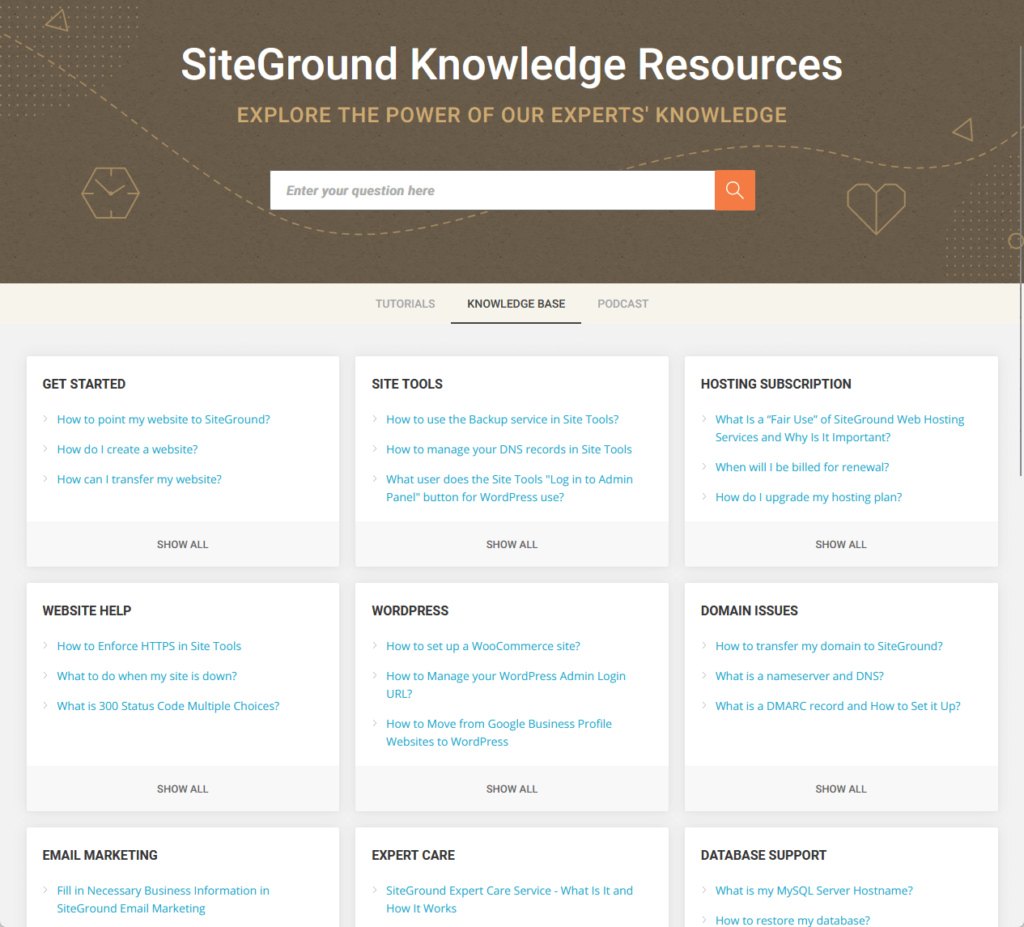This screenshot has width=1024, height=927.
Task: Open 'How do I create a website?' article
Action: click(x=127, y=449)
